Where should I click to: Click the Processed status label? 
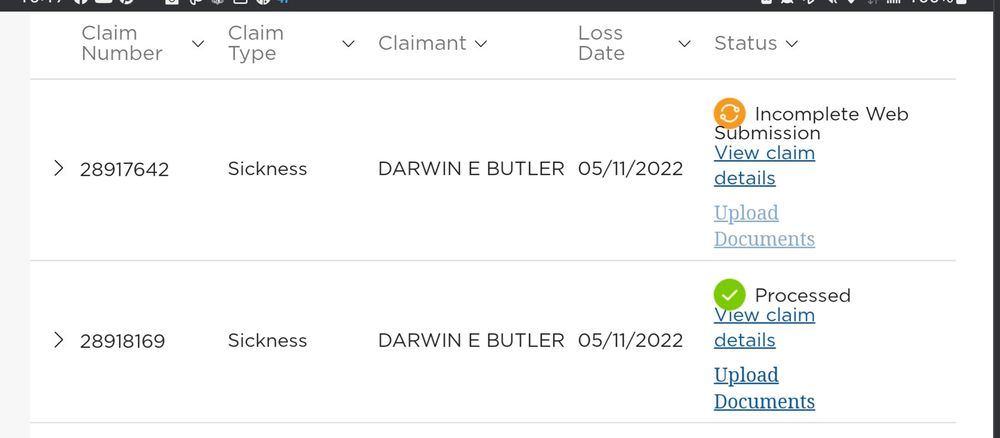[x=802, y=295]
